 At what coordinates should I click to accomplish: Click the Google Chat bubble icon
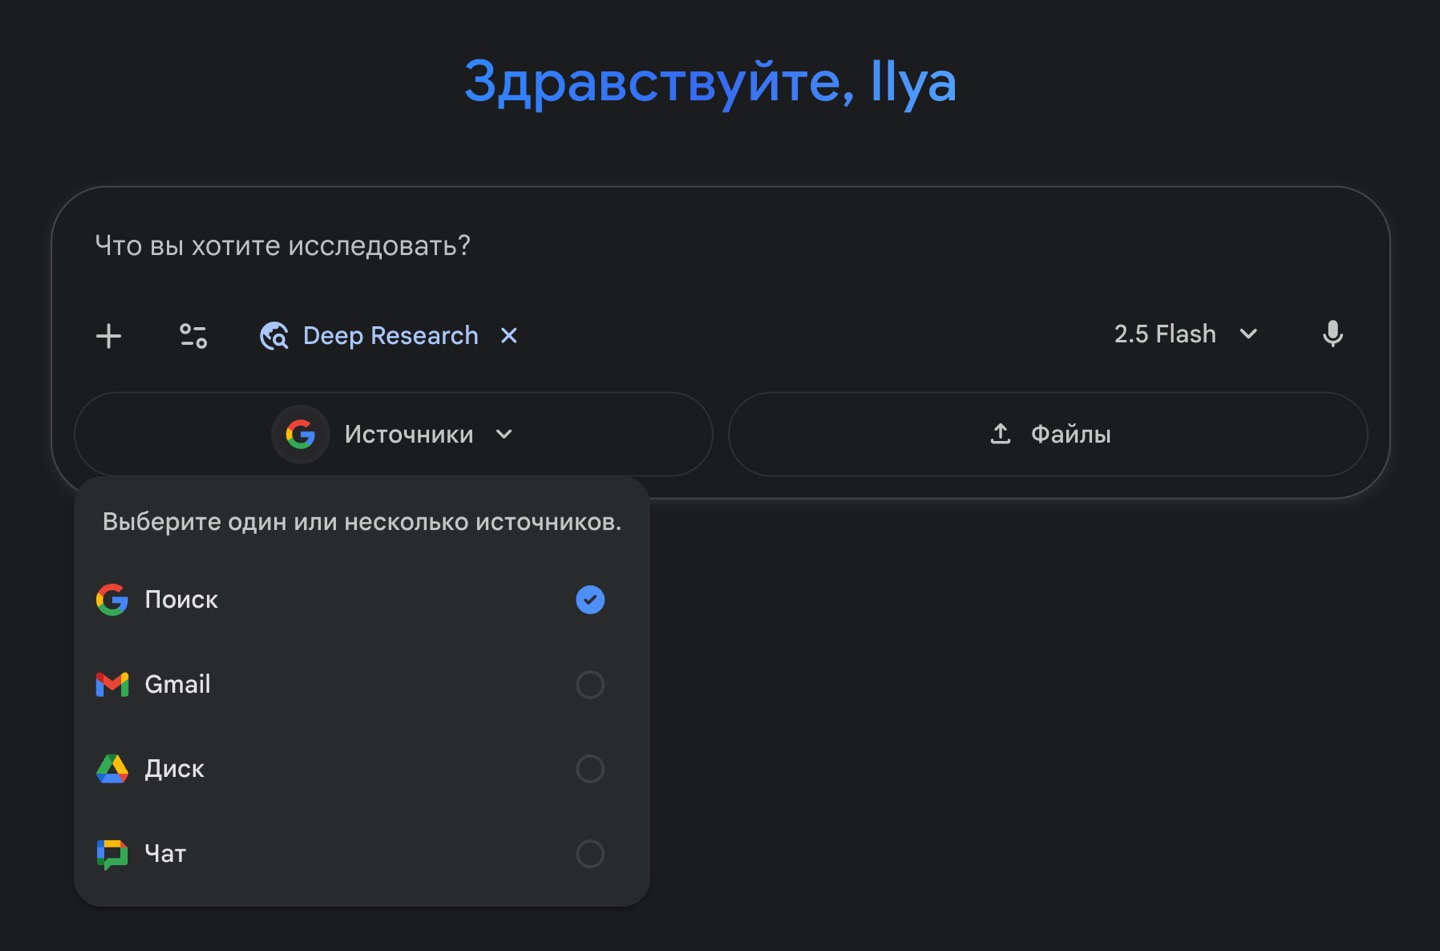(112, 854)
